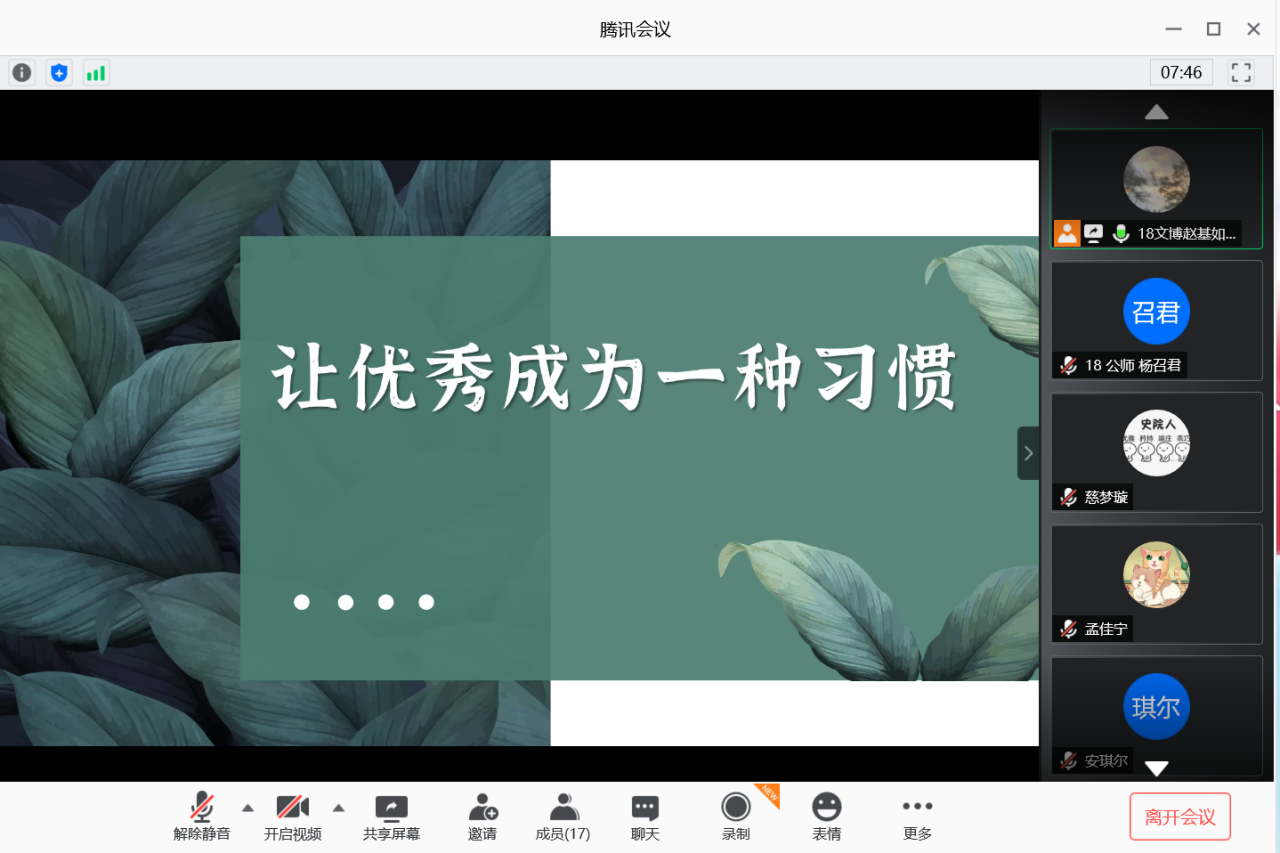Image resolution: width=1280 pixels, height=853 pixels.
Task: Open the 聊天 chat panel
Action: 644,815
